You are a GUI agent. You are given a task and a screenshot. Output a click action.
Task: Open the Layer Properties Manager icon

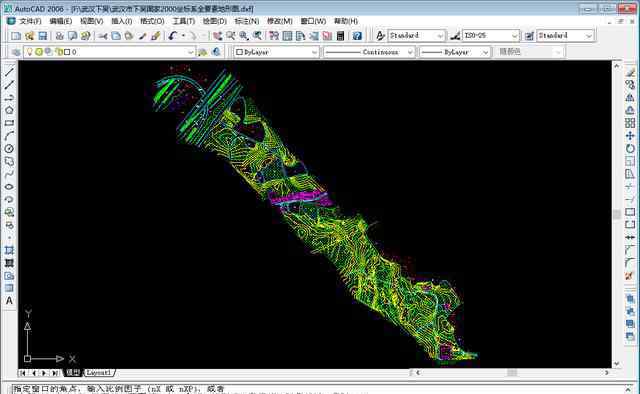point(16,52)
